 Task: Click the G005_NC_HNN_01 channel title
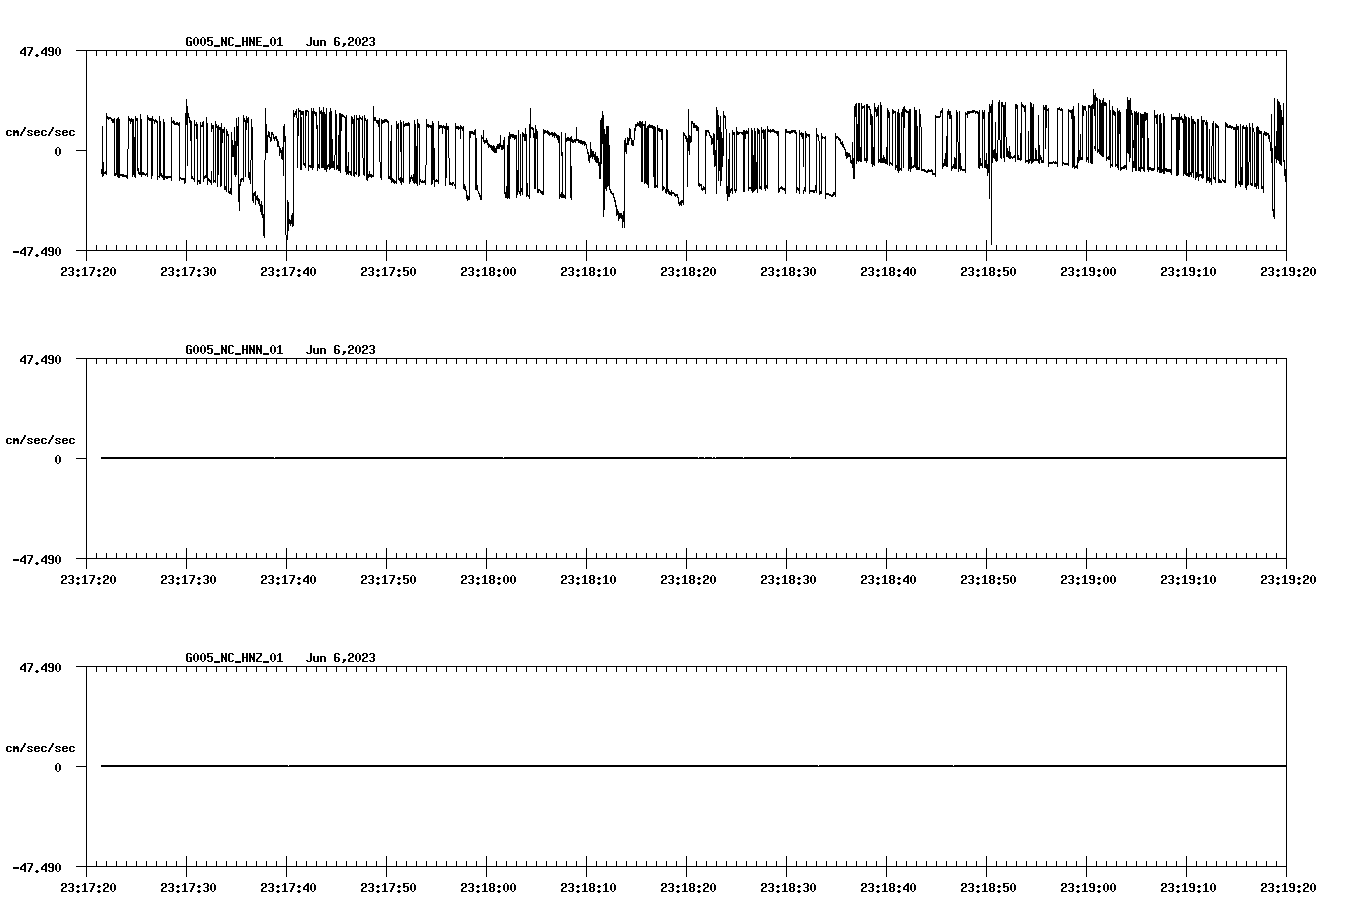pyautogui.click(x=232, y=350)
